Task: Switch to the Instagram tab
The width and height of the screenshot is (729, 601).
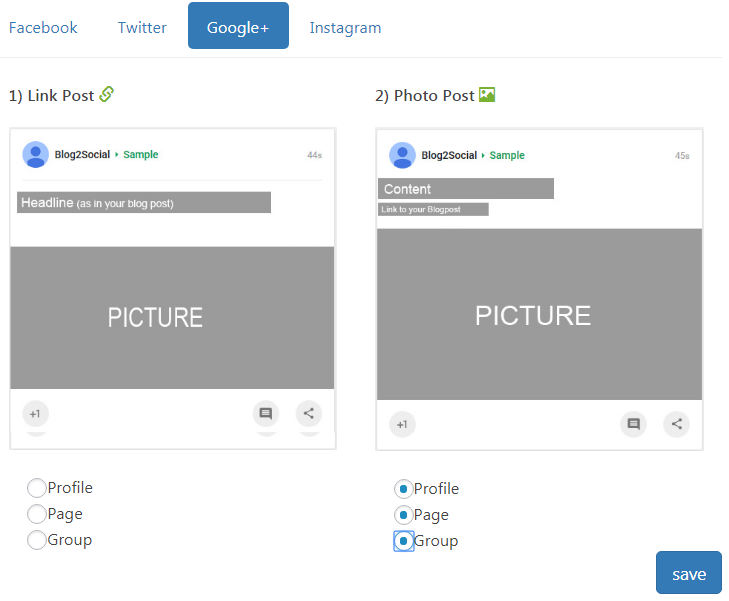Action: pos(345,27)
